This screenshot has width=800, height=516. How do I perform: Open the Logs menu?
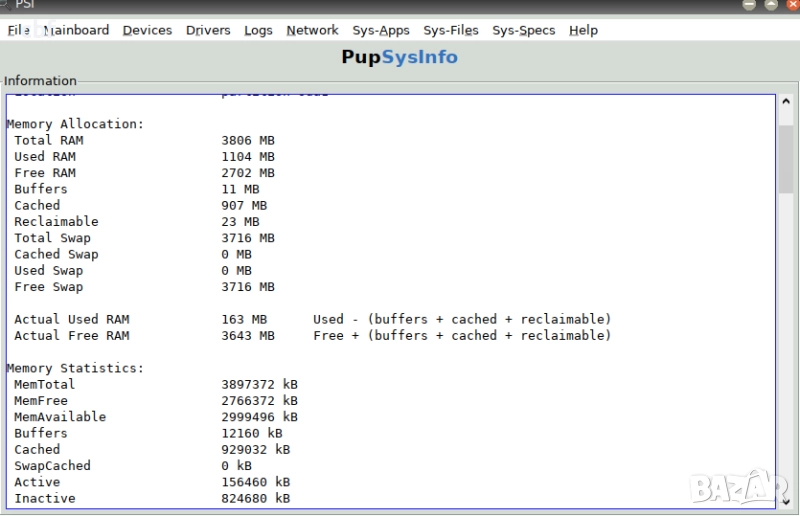(258, 30)
